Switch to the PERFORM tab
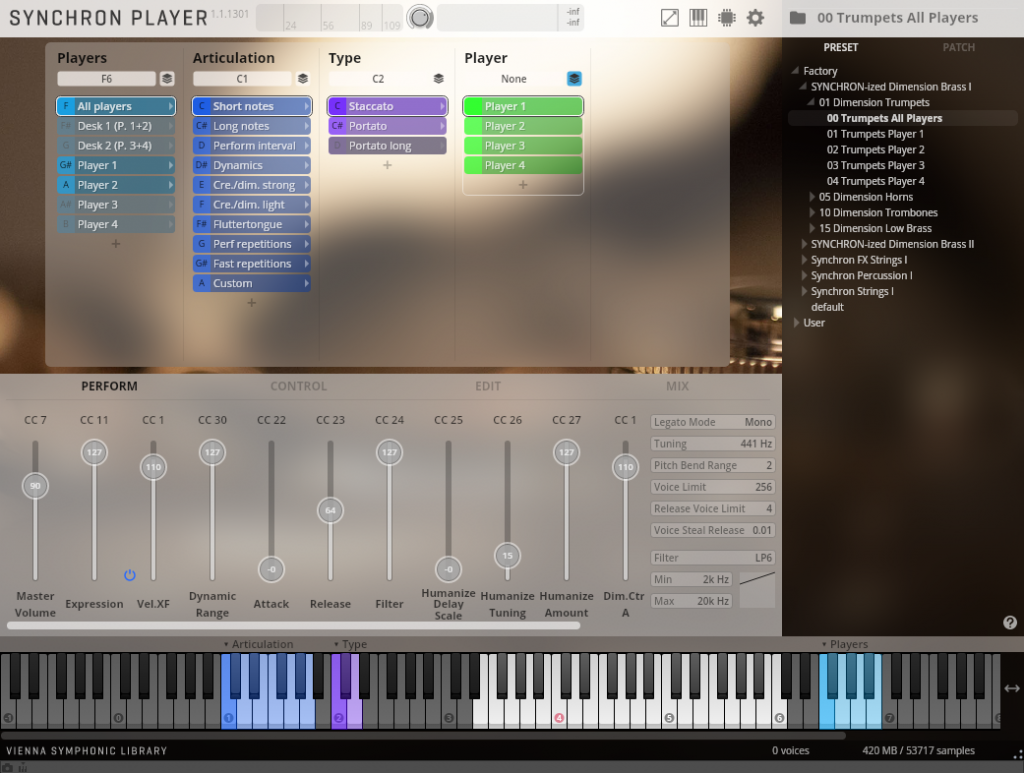 (x=109, y=386)
